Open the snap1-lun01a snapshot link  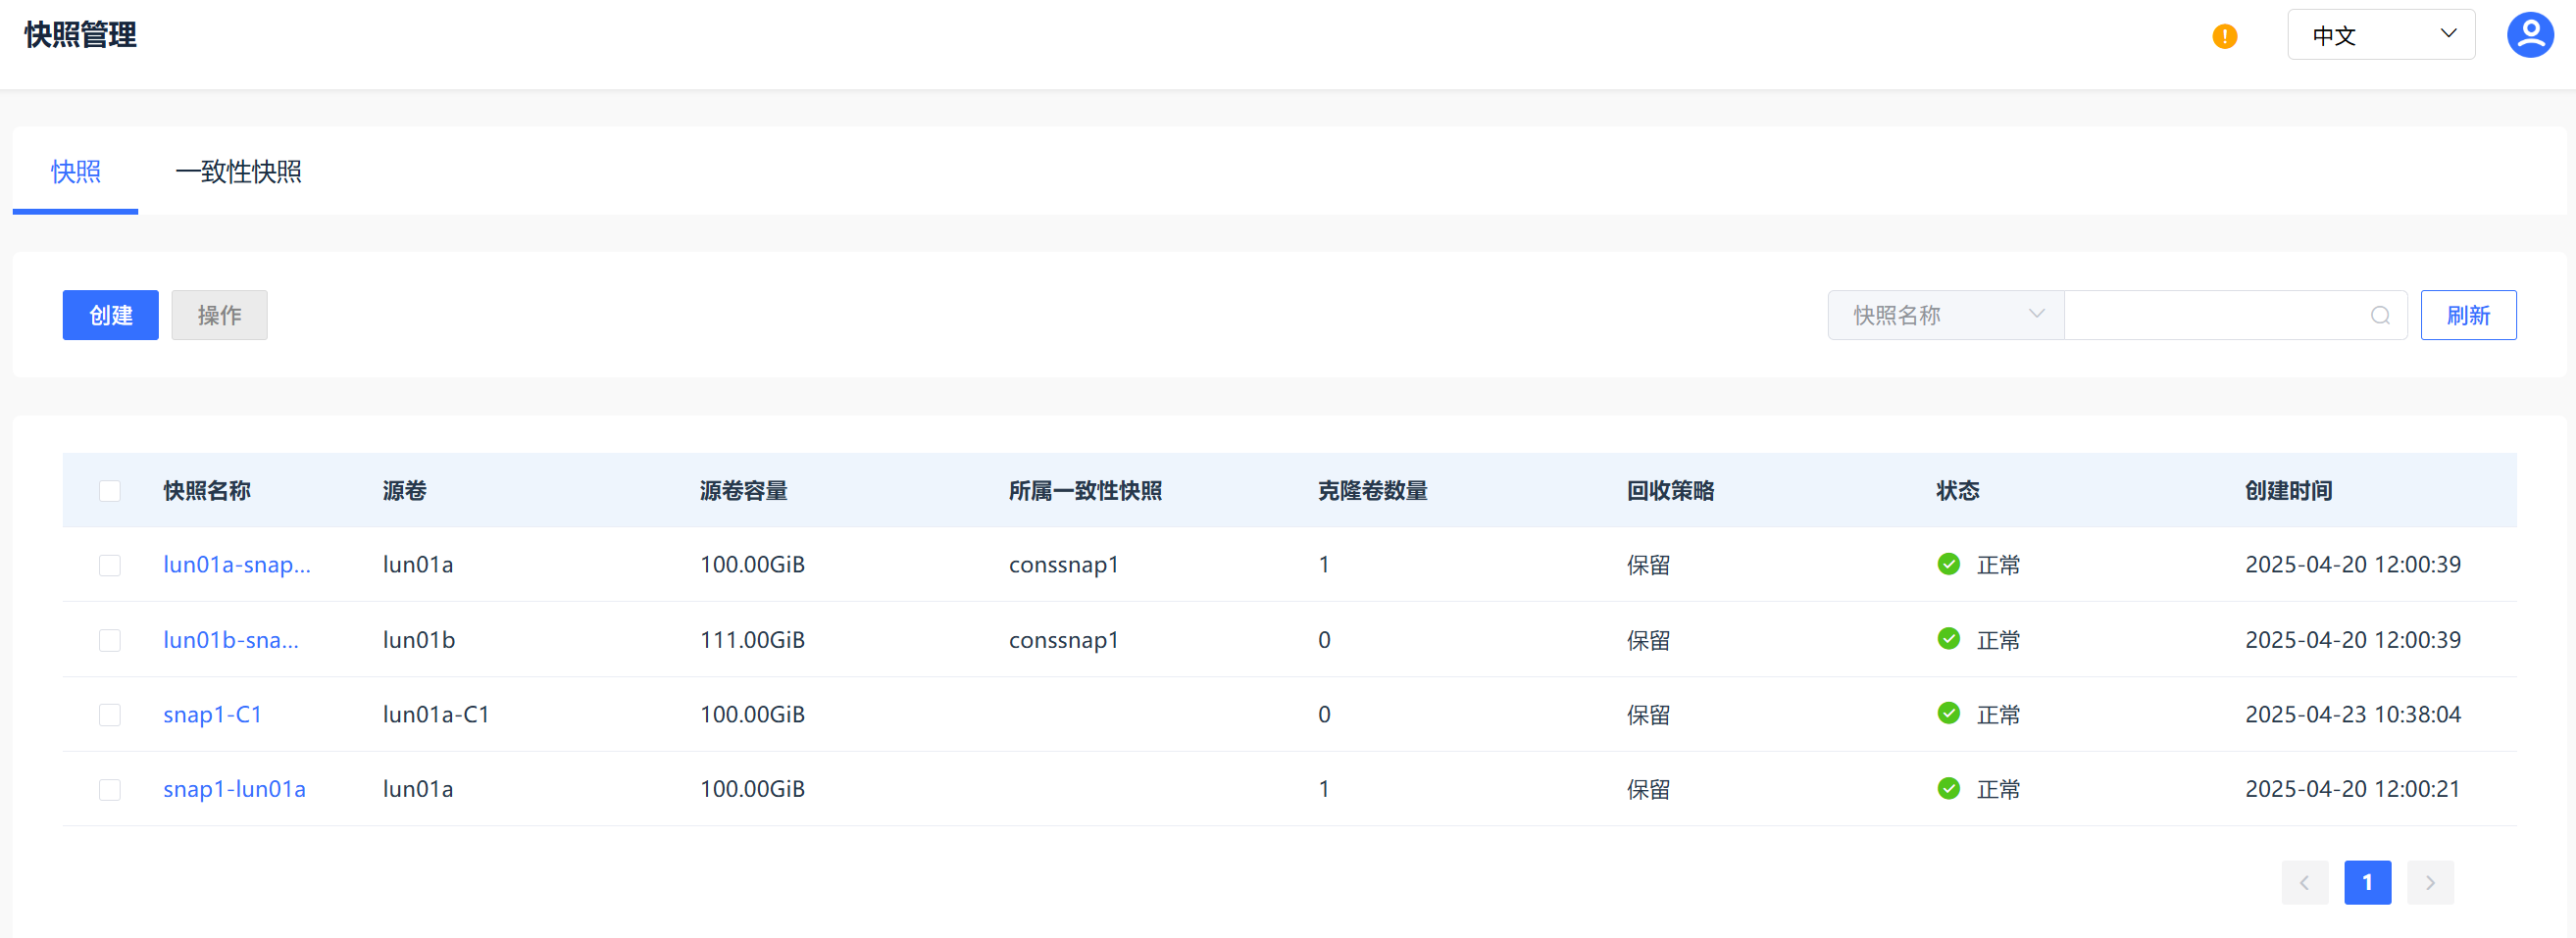(234, 789)
